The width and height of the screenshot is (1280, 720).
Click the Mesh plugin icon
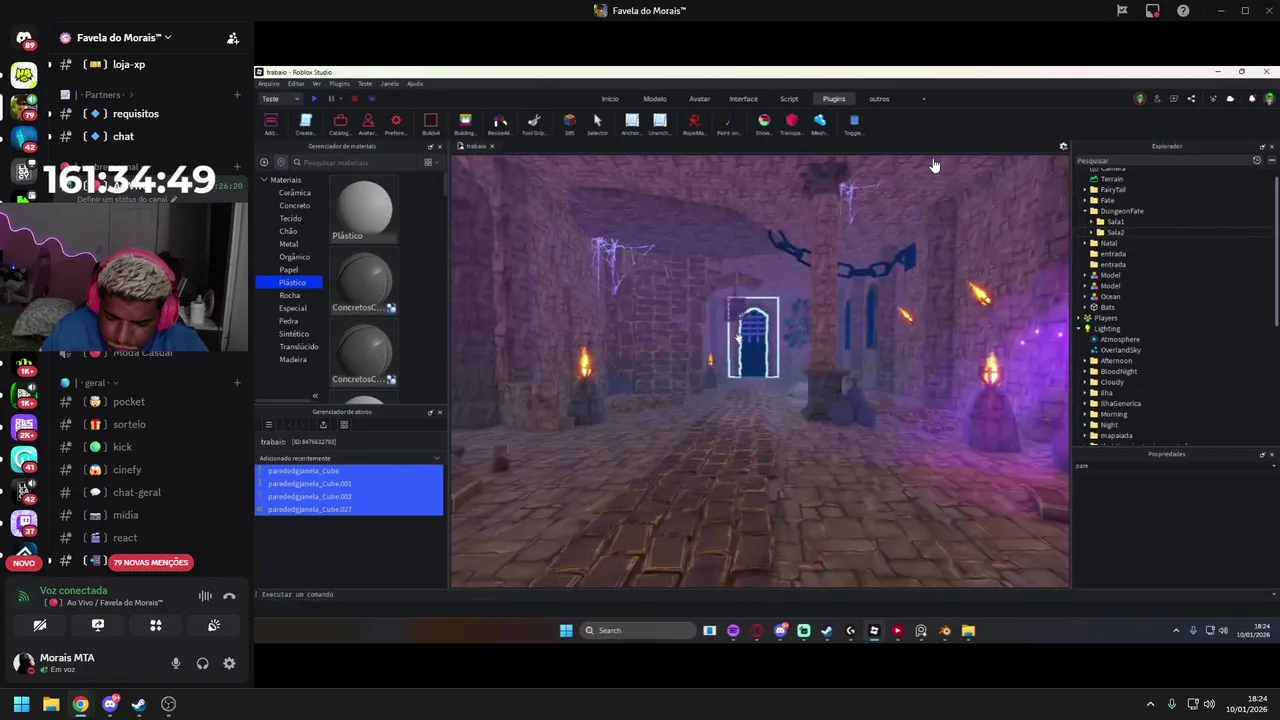click(820, 120)
